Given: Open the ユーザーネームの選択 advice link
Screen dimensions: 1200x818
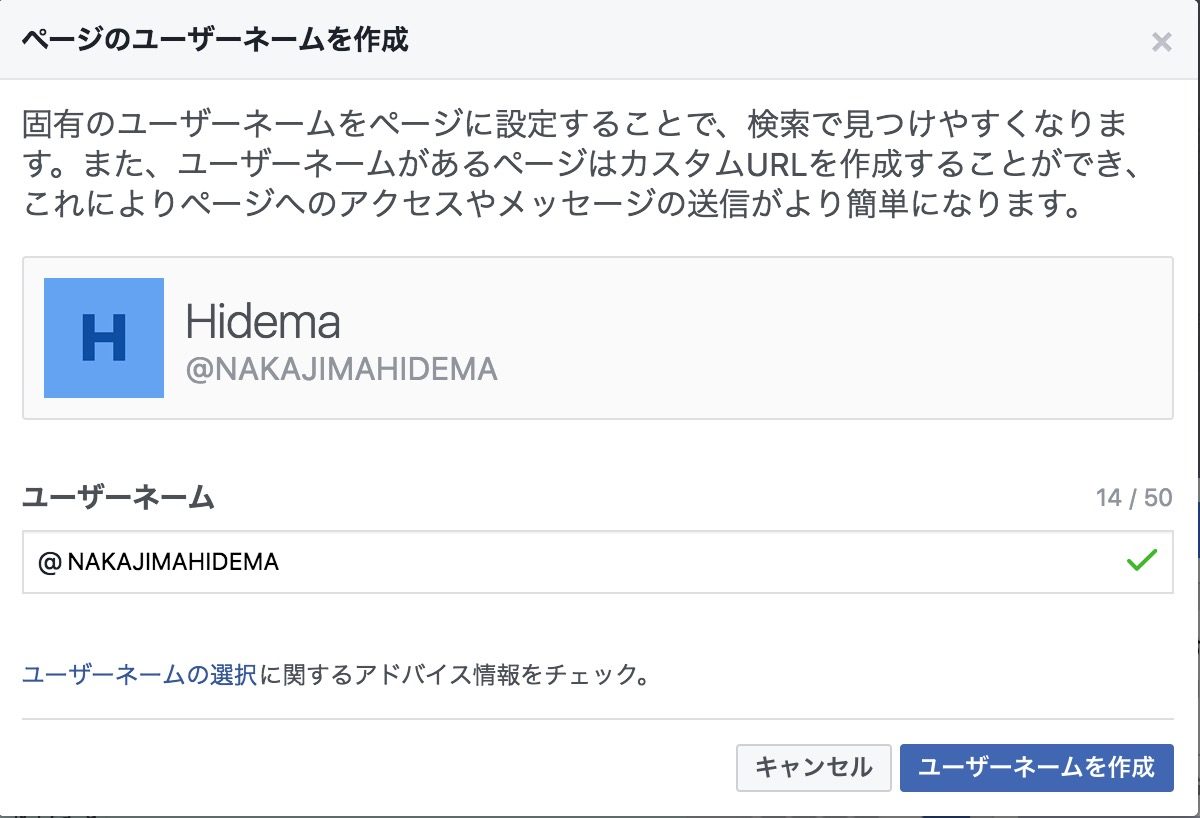Looking at the screenshot, I should pos(139,675).
